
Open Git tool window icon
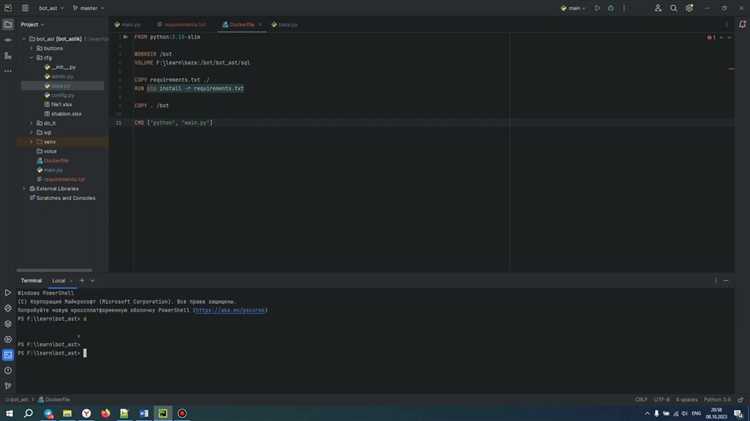tap(8, 386)
